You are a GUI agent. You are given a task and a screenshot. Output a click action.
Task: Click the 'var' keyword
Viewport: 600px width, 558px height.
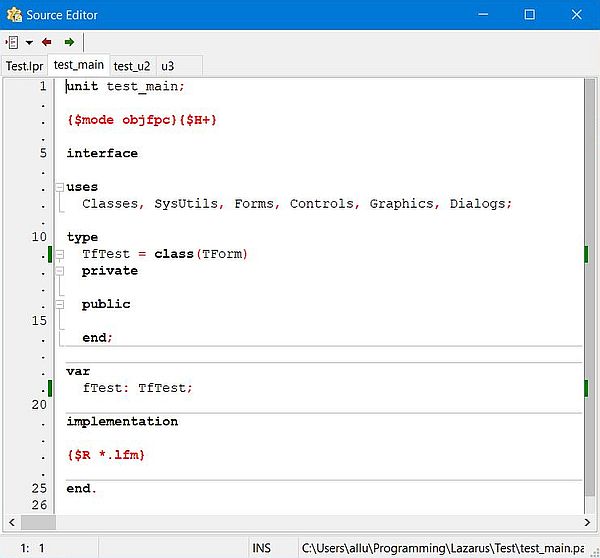(x=78, y=372)
